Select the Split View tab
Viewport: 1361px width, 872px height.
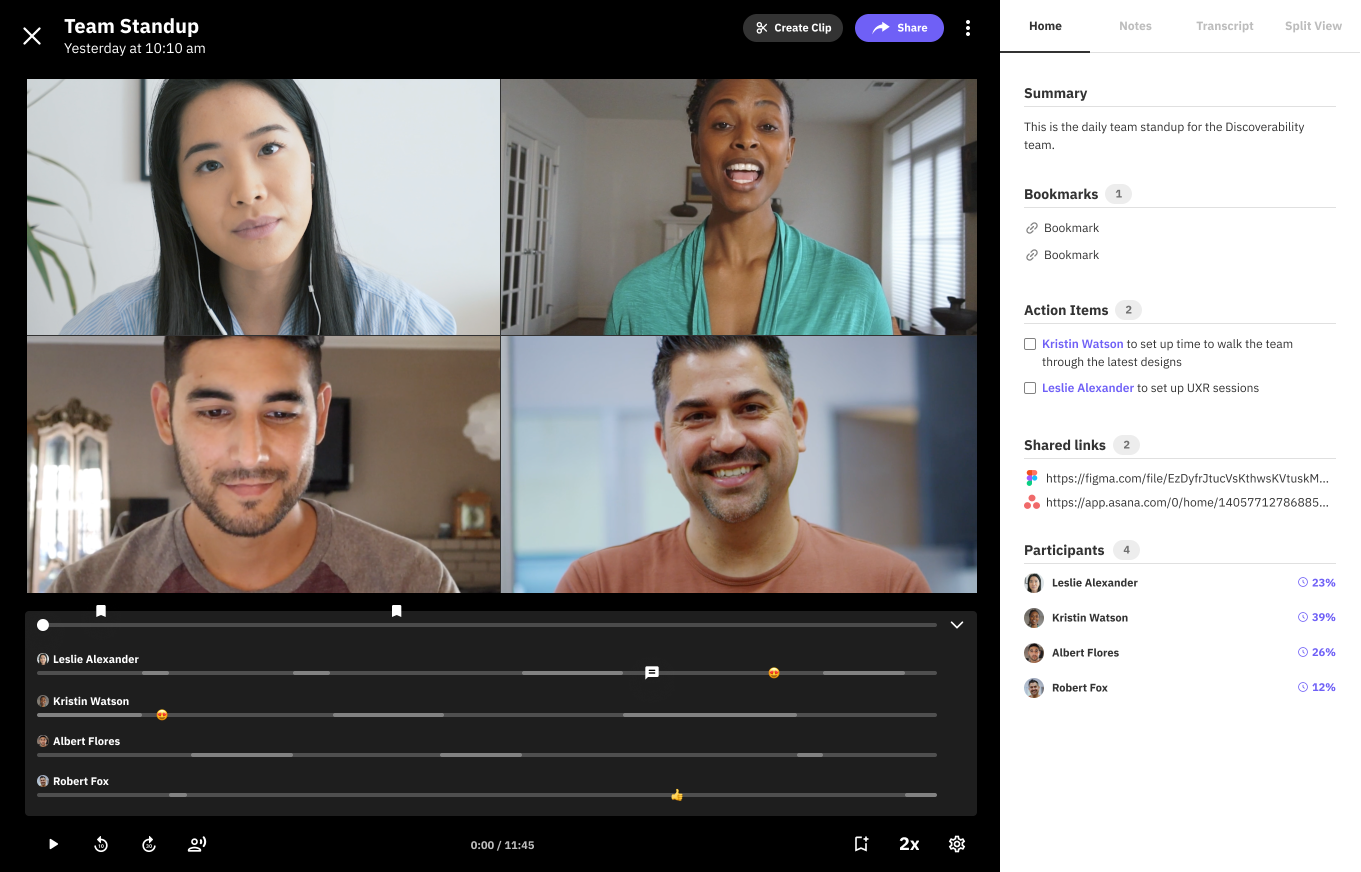(x=1313, y=26)
